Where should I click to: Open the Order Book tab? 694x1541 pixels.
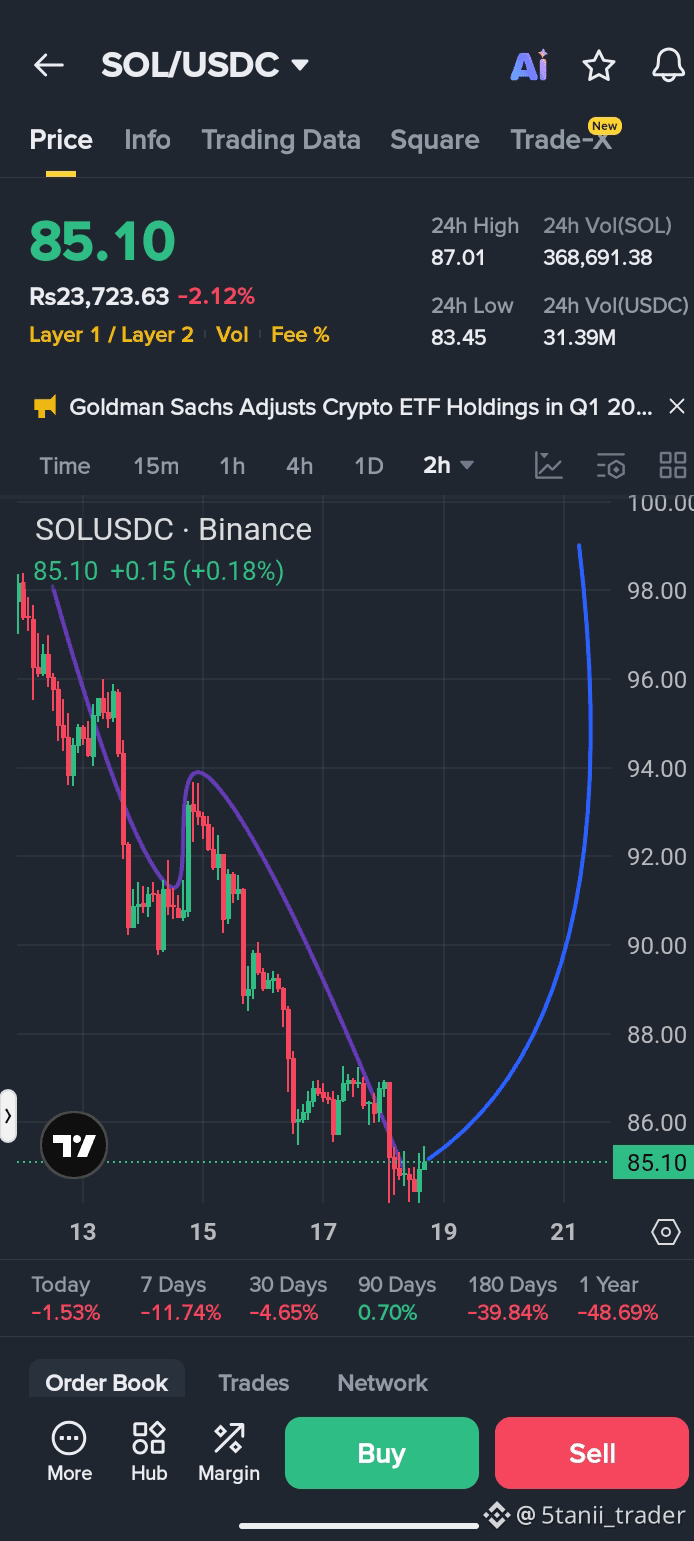[107, 1382]
